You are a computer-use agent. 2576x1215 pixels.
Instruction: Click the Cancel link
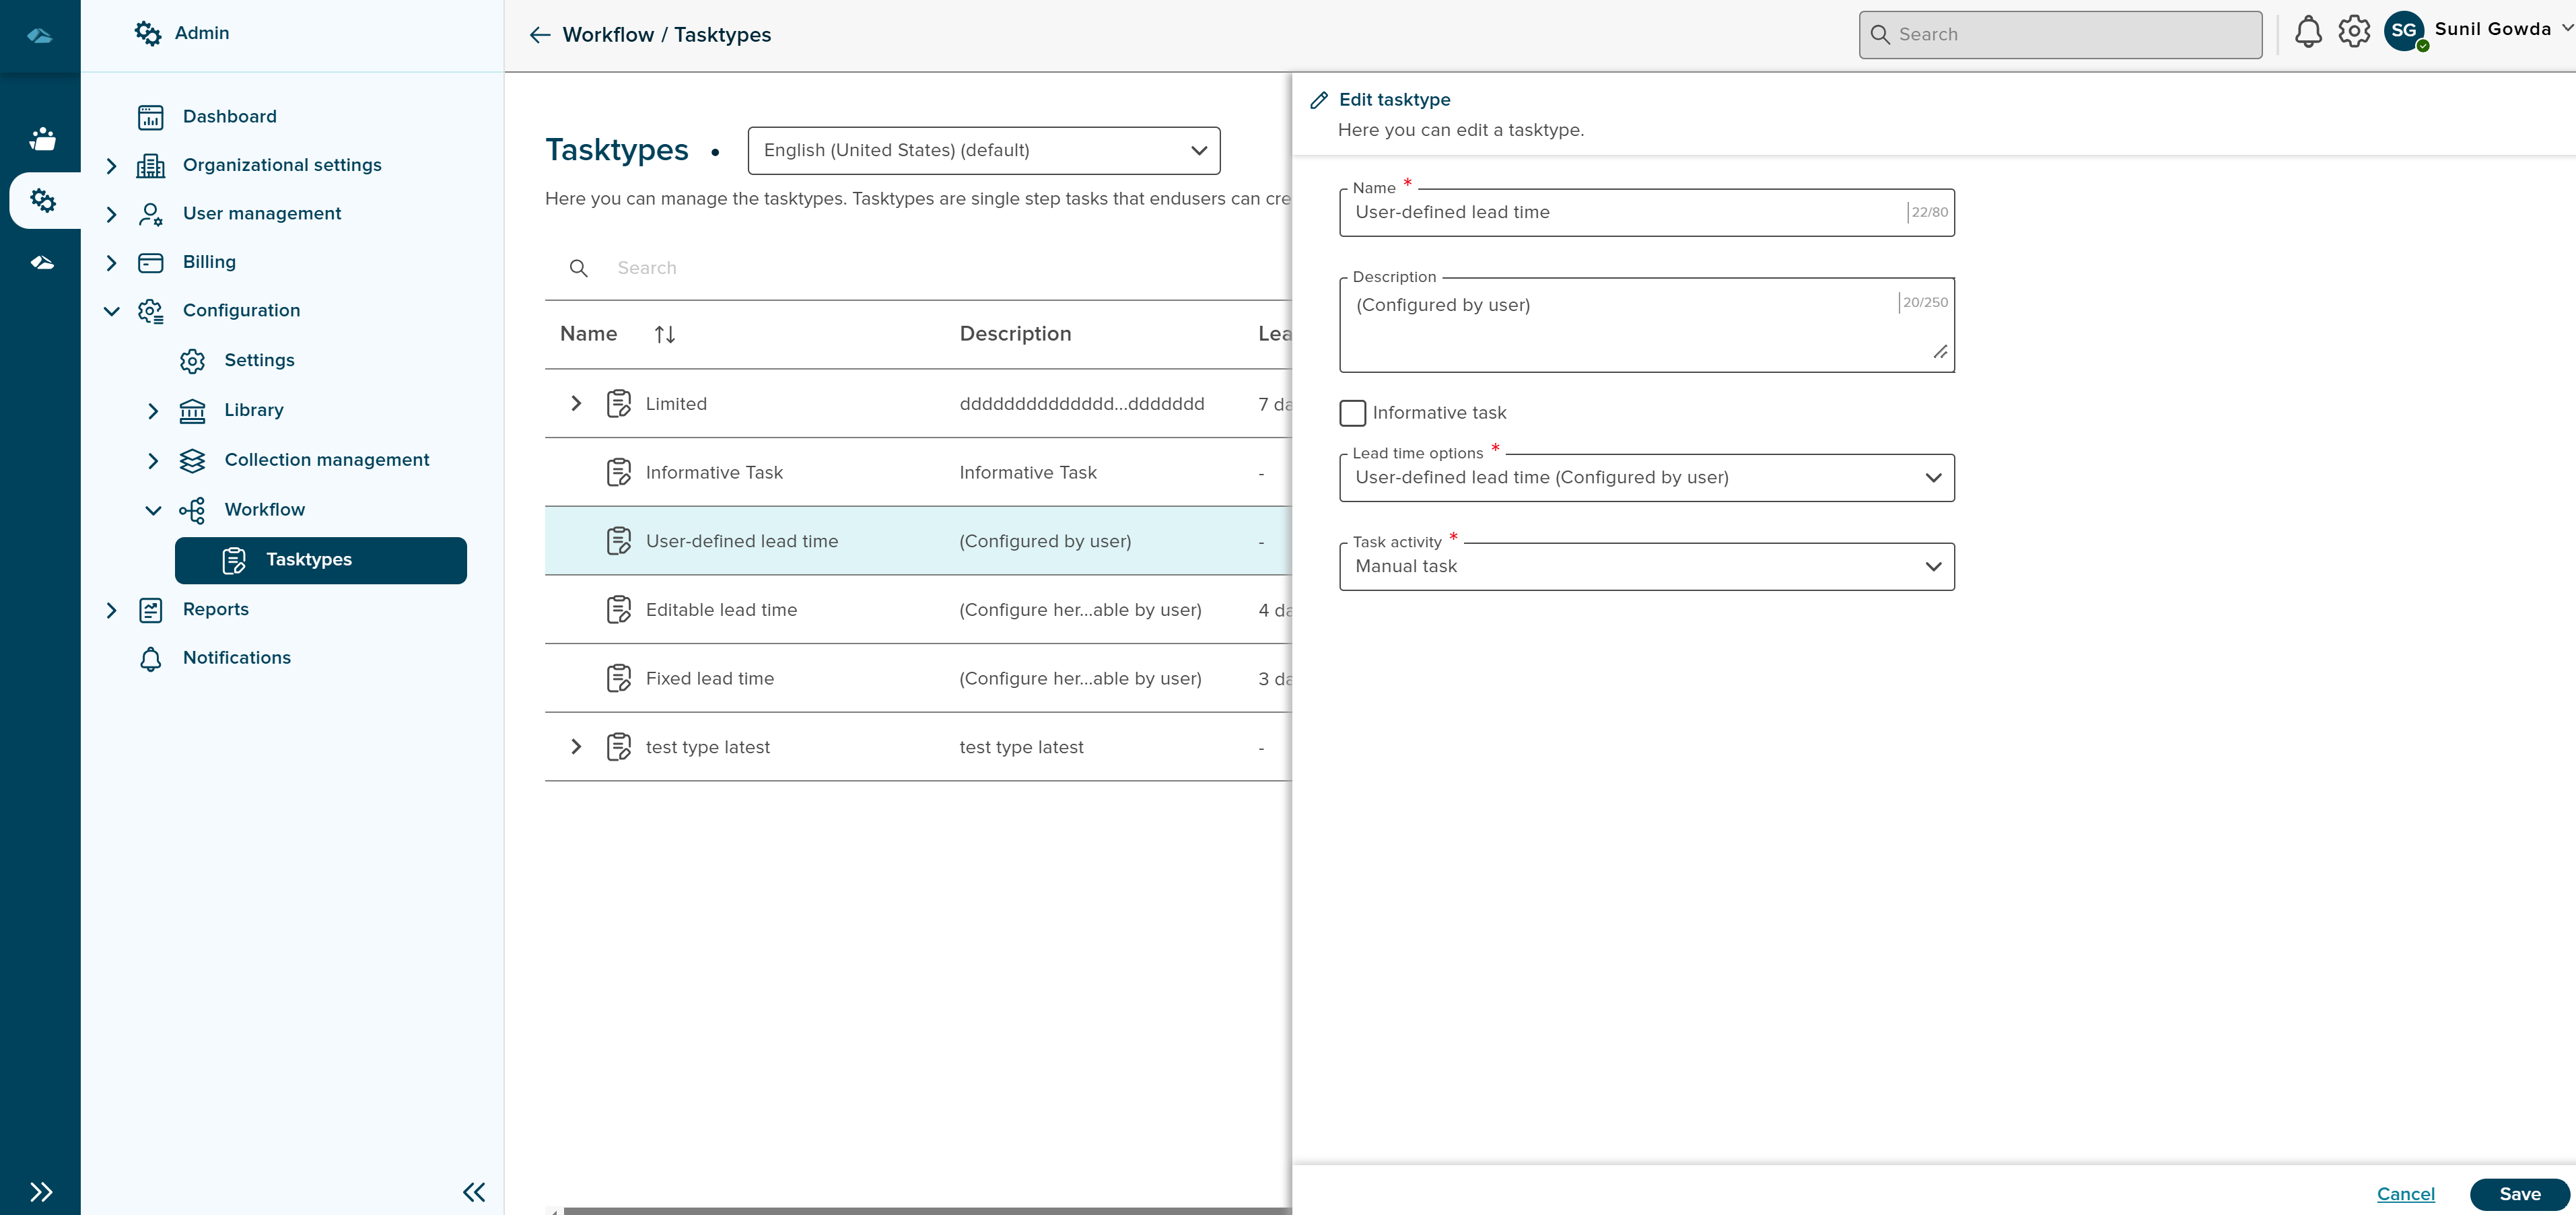(2405, 1194)
